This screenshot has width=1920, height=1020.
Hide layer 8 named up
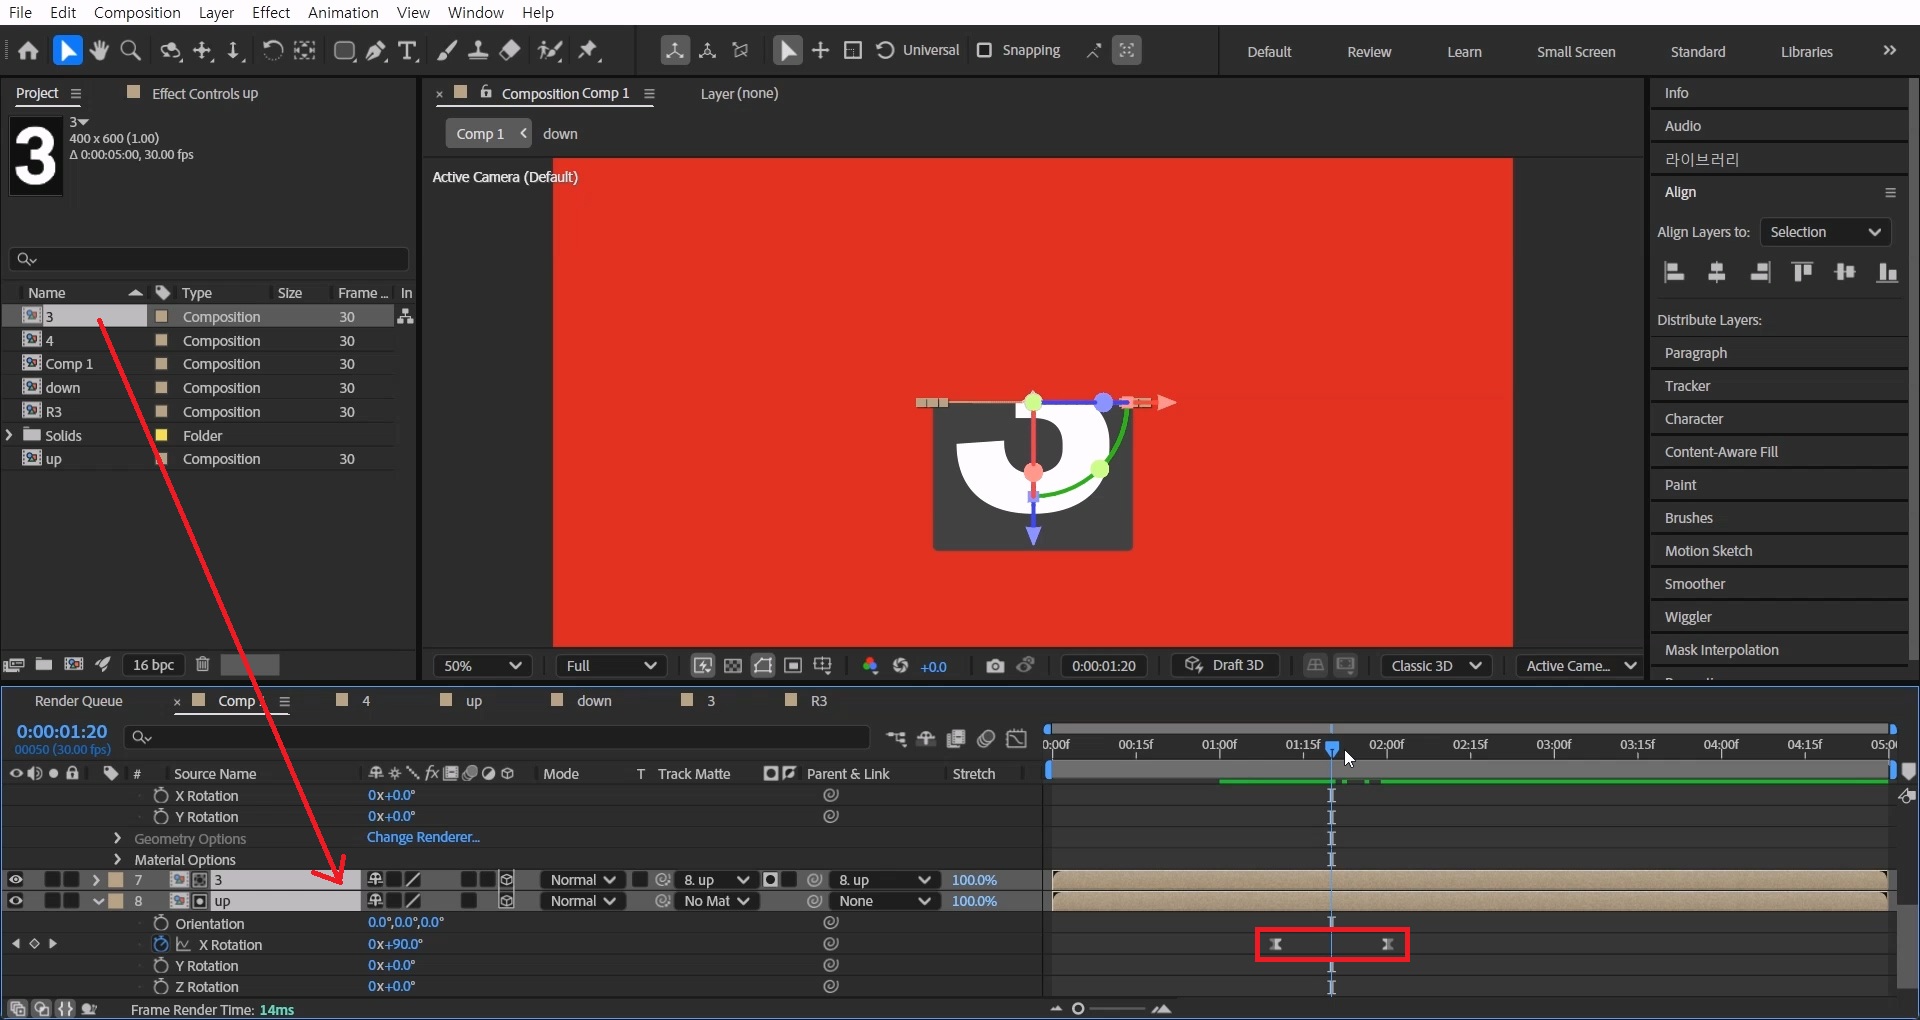coord(15,901)
